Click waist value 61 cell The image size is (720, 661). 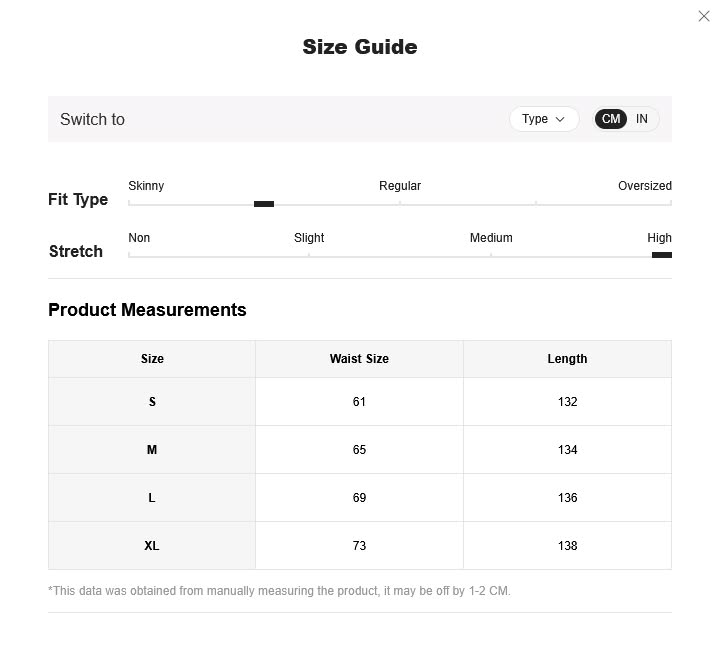[359, 402]
